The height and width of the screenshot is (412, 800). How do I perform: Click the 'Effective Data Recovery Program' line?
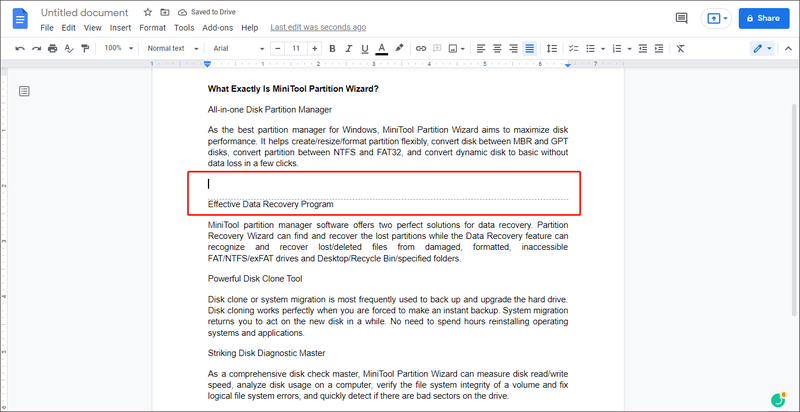[x=270, y=204]
